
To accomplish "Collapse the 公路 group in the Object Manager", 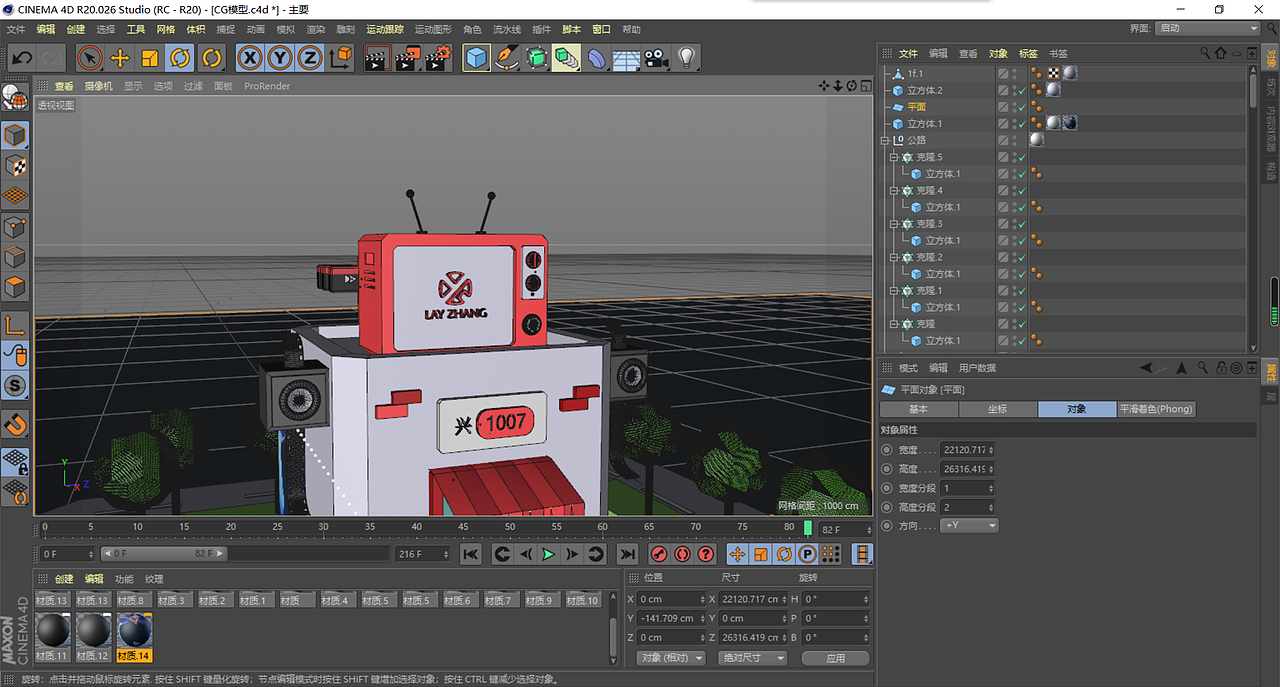I will tap(886, 140).
